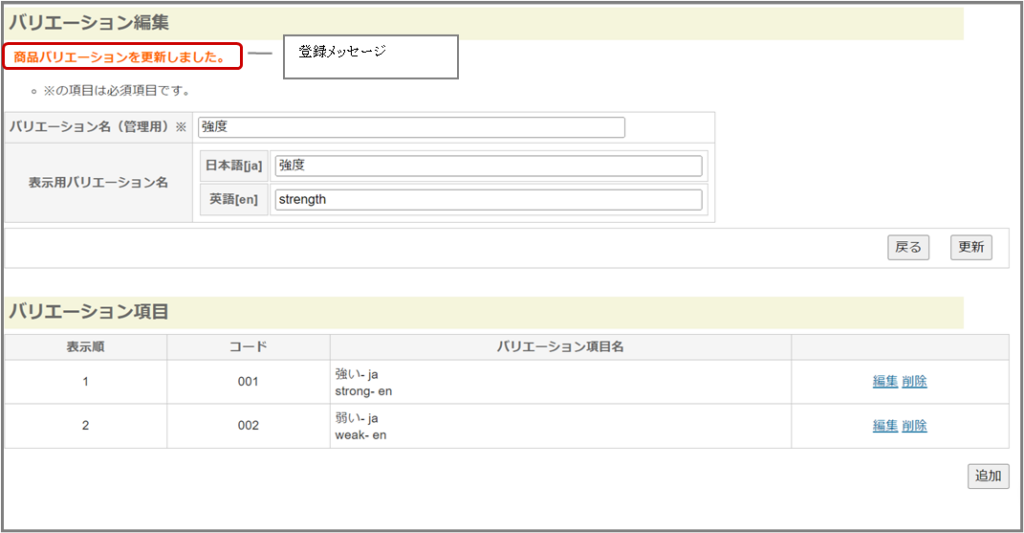Click the コード column header
The height and width of the screenshot is (533, 1024).
(x=248, y=347)
